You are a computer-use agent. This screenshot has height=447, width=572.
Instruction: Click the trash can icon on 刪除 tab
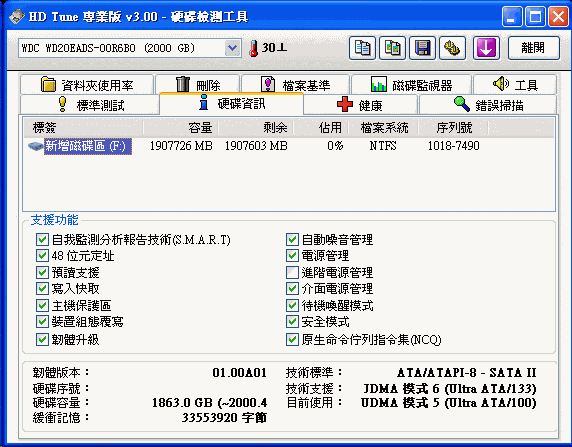183,84
